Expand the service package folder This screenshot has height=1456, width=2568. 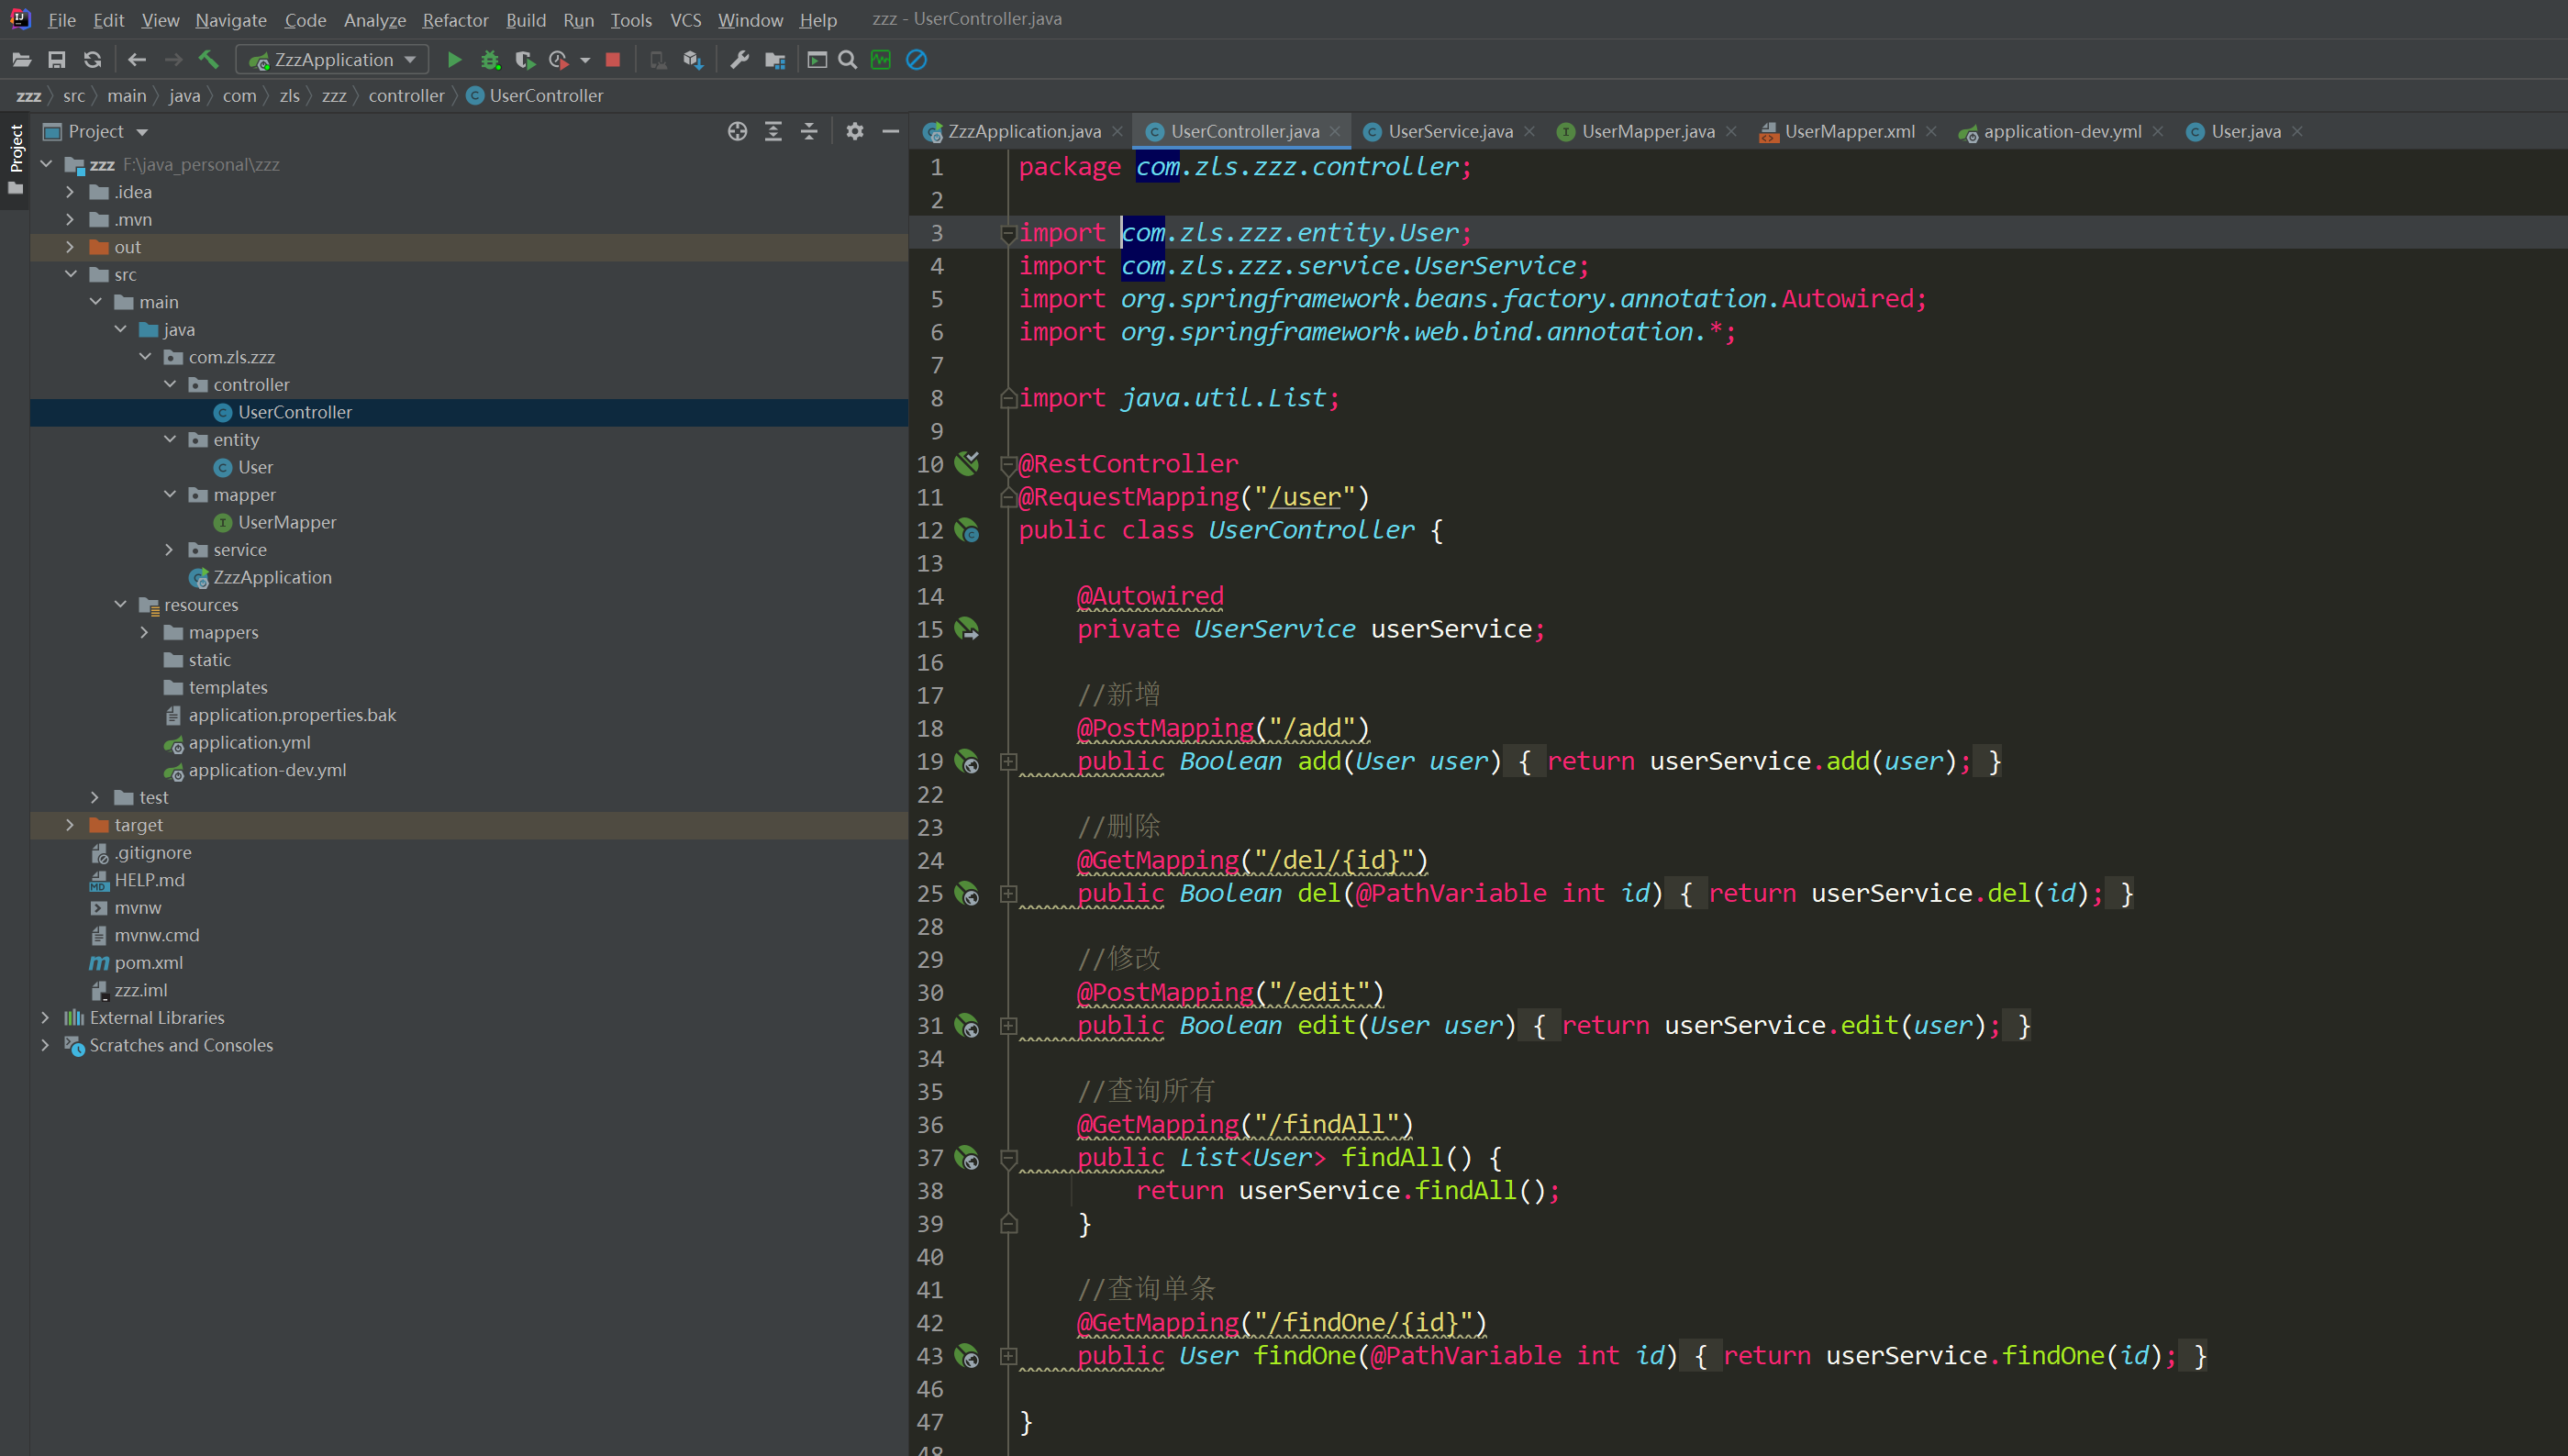pyautogui.click(x=169, y=550)
